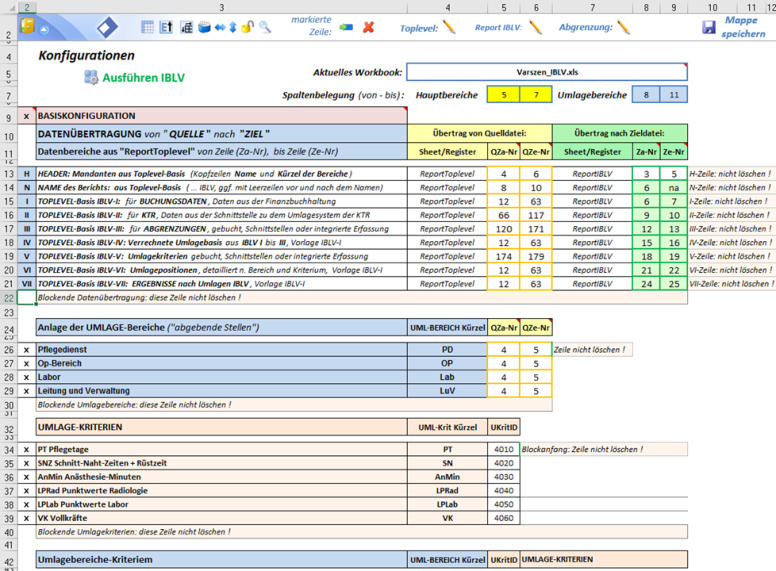Toggle the x mark for PT Pflegetage row
The image size is (776, 571).
click(x=26, y=449)
